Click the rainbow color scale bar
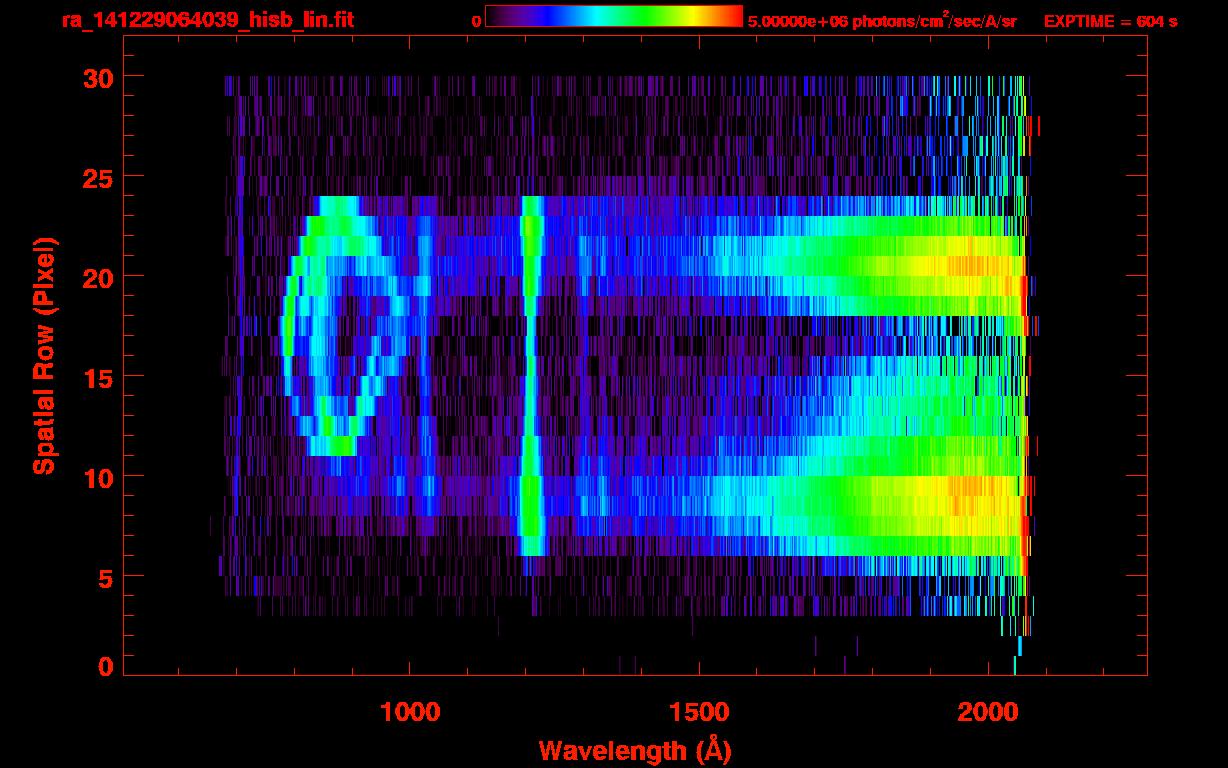The height and width of the screenshot is (768, 1228). pos(614,16)
